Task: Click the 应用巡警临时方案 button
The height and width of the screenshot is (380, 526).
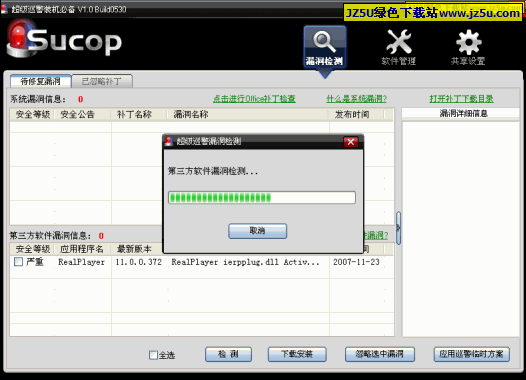Action: tap(471, 354)
